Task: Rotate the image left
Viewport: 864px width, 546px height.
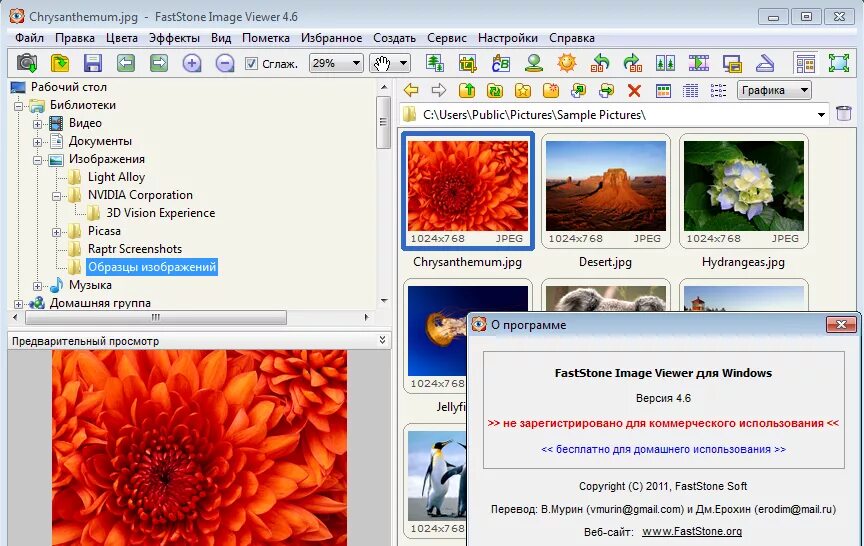Action: coord(600,63)
